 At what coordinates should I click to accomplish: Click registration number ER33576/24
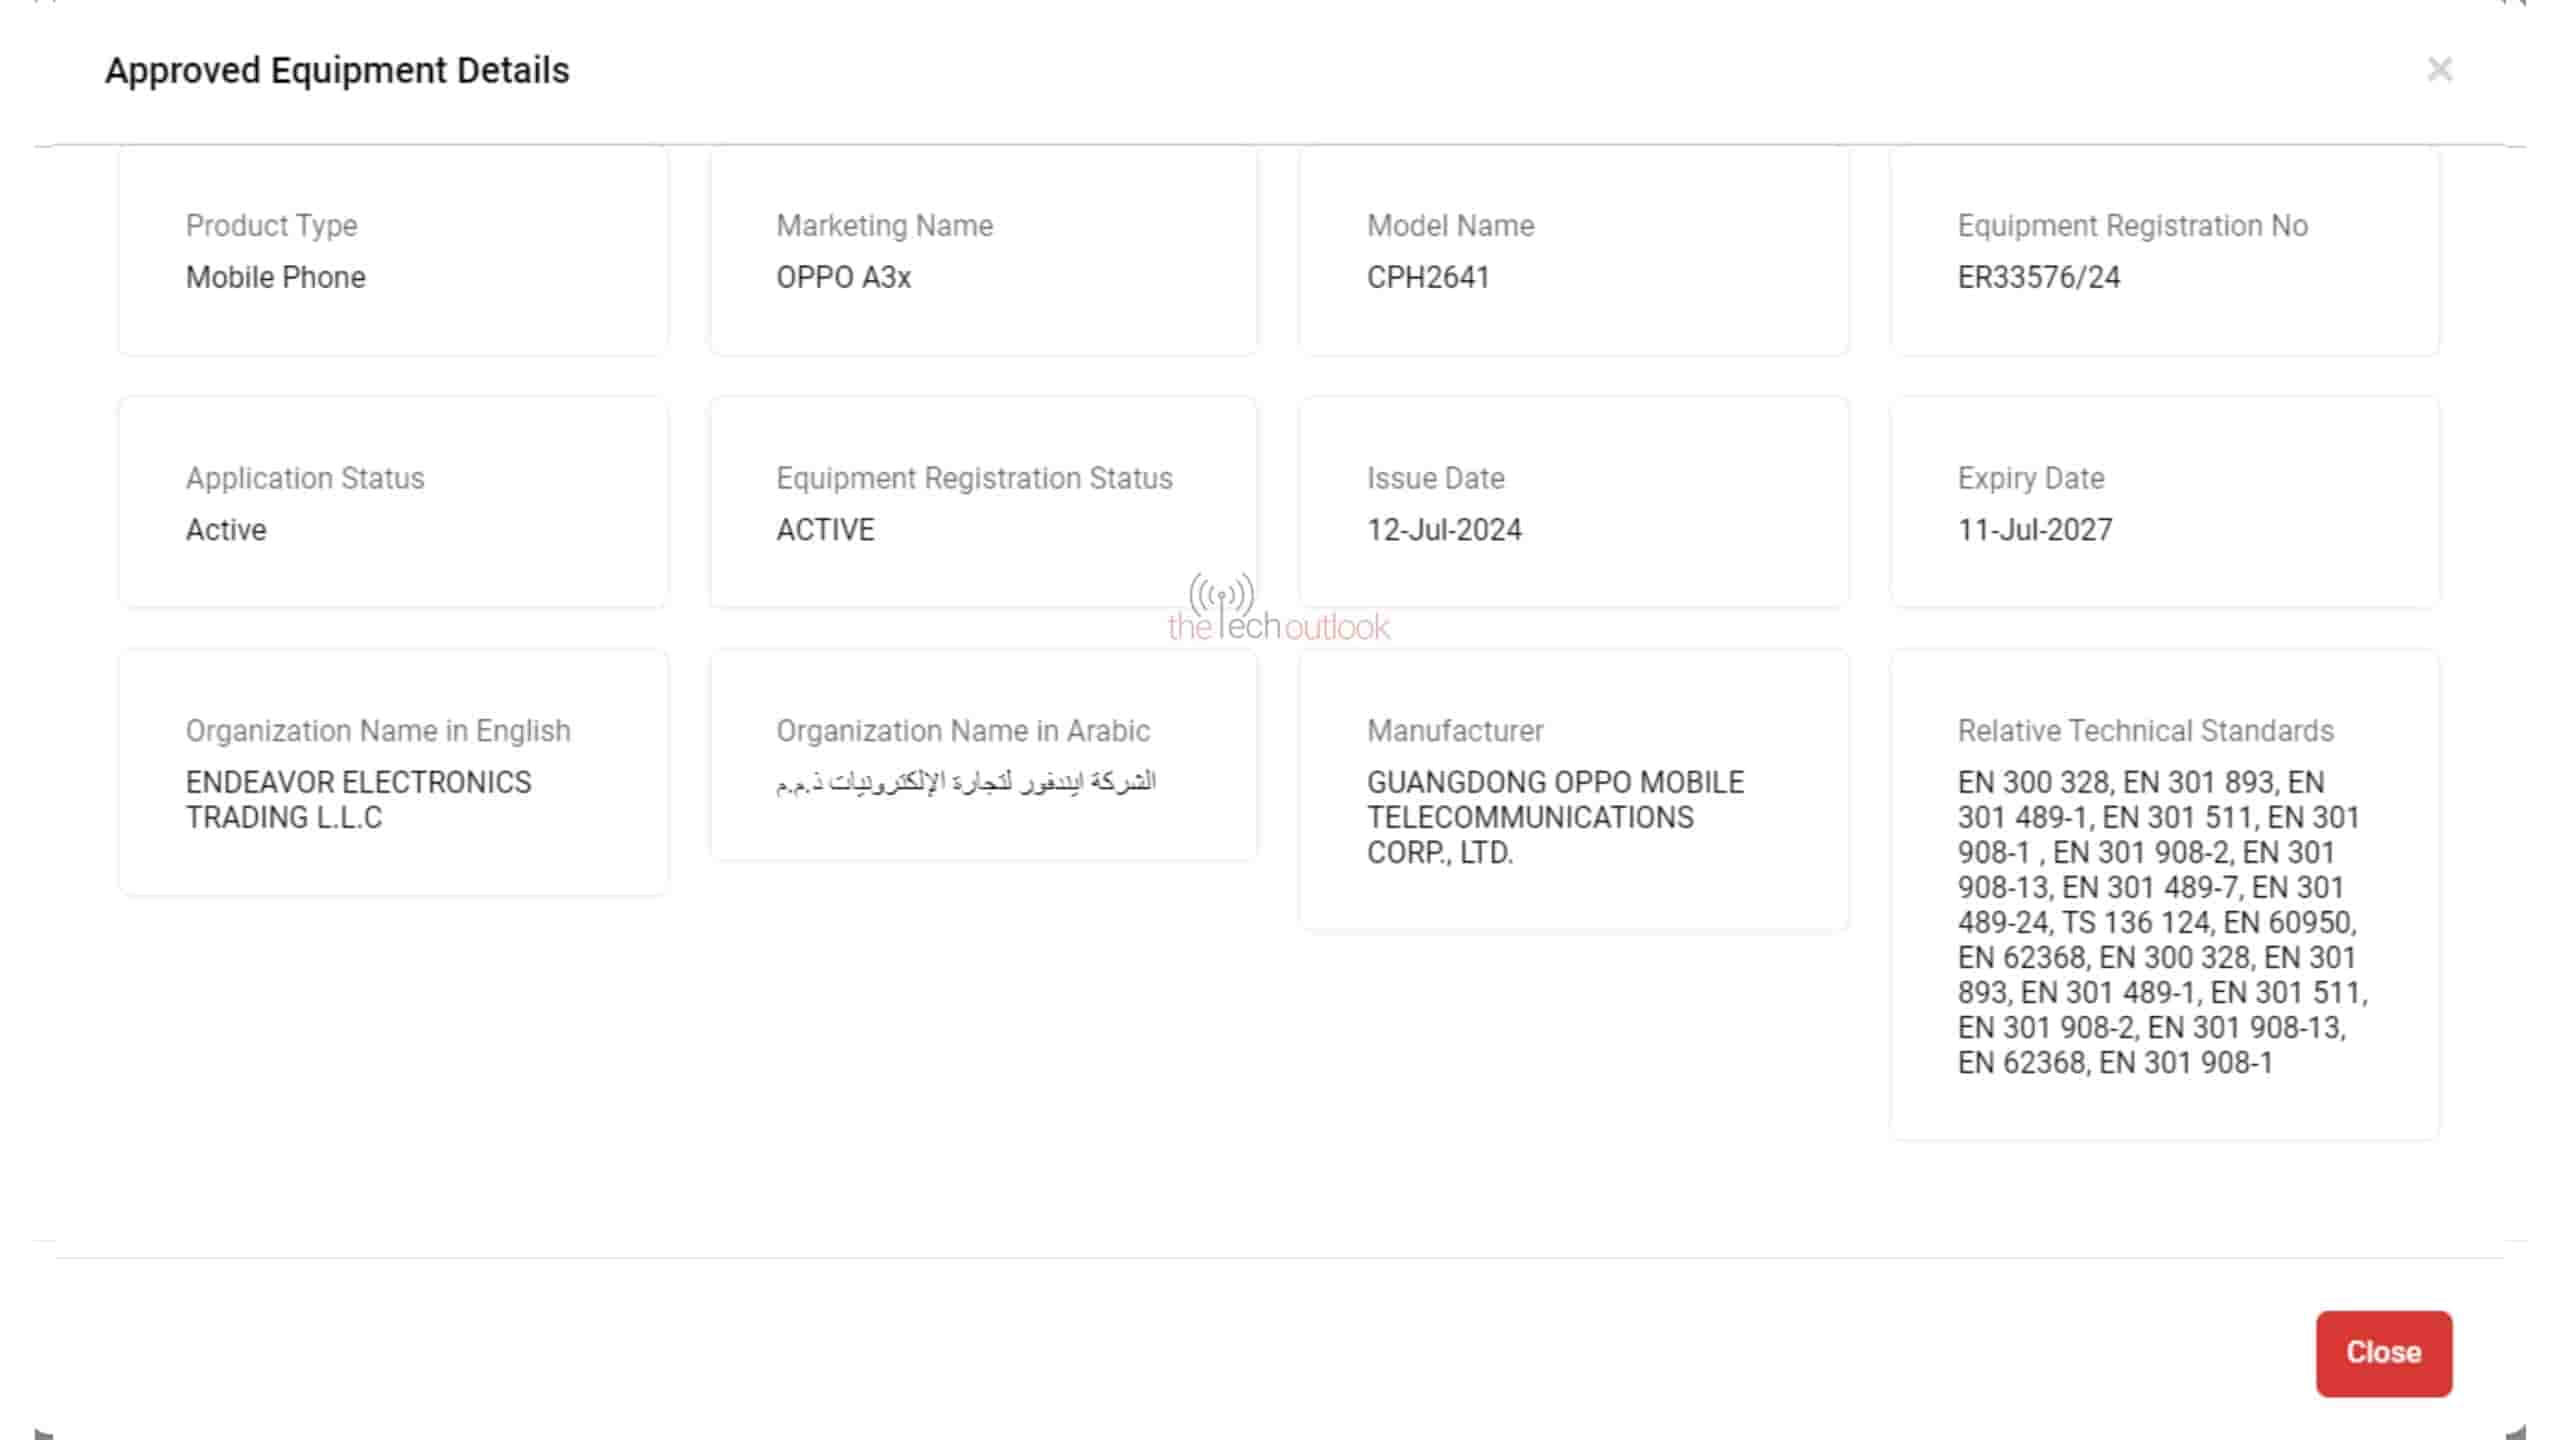[2038, 277]
